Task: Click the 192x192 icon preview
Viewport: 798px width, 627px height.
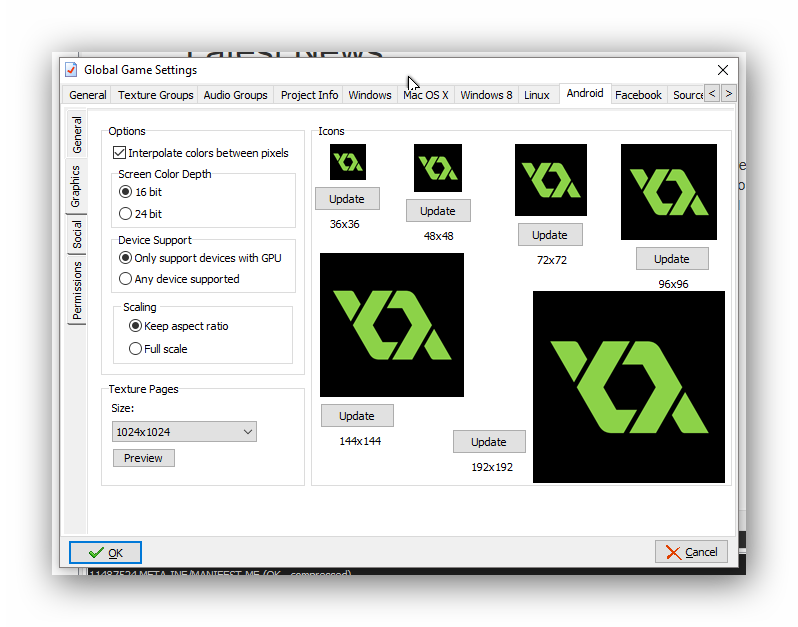Action: 628,387
